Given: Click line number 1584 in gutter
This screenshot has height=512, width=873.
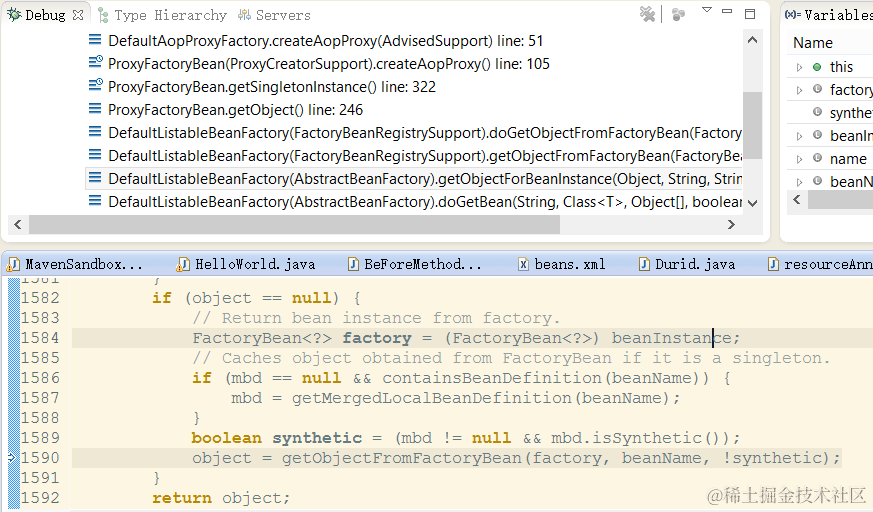Looking at the screenshot, I should (40, 338).
